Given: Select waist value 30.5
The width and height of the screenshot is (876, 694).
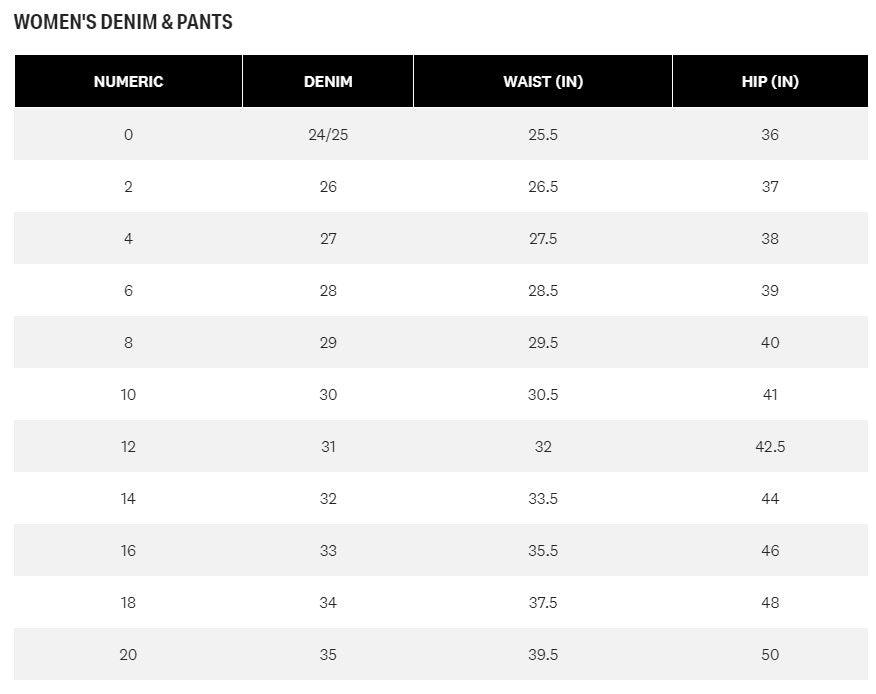Looking at the screenshot, I should click(542, 395).
